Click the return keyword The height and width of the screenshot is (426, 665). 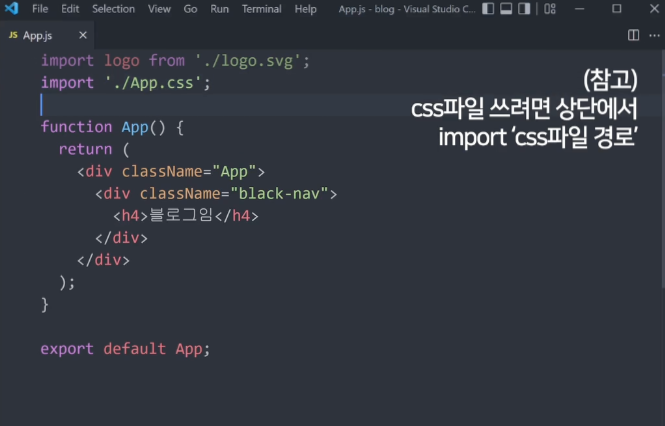[85, 149]
